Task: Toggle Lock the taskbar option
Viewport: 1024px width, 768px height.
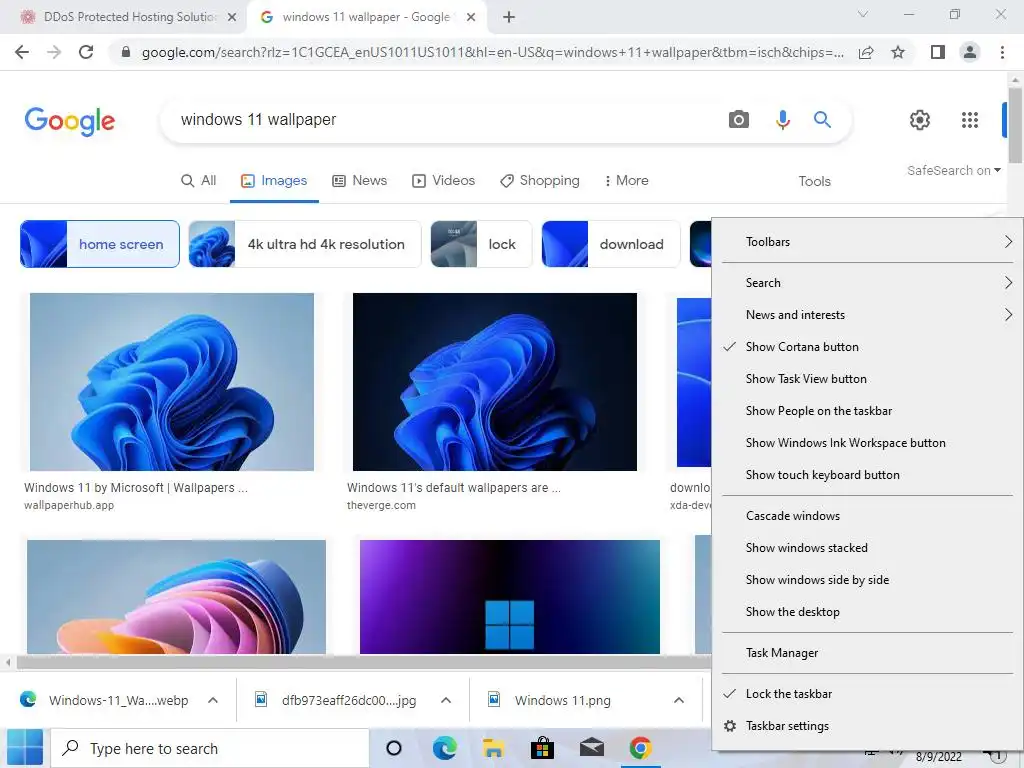Action: [867, 694]
